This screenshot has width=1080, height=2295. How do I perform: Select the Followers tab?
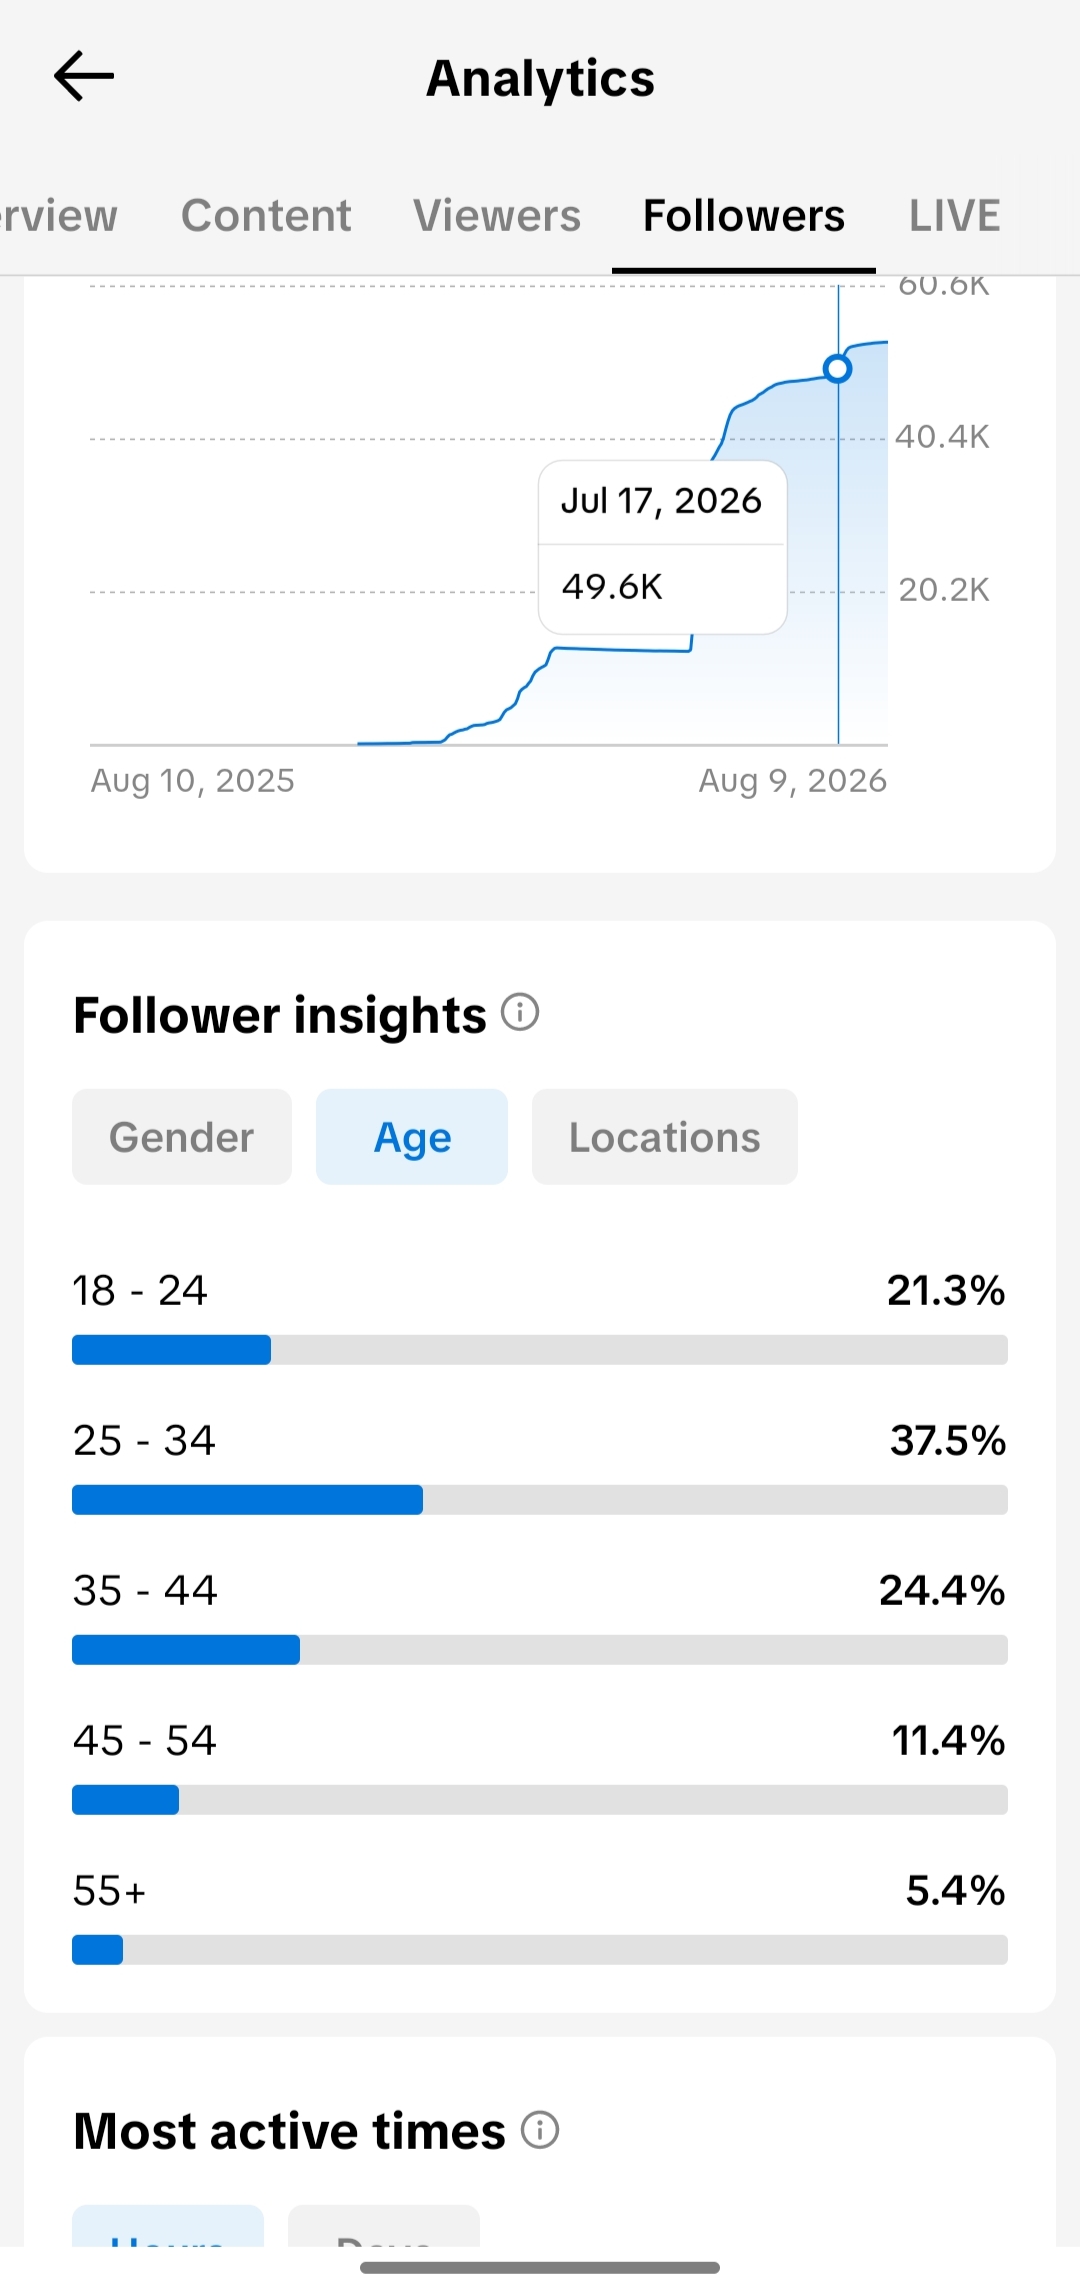[x=744, y=215]
